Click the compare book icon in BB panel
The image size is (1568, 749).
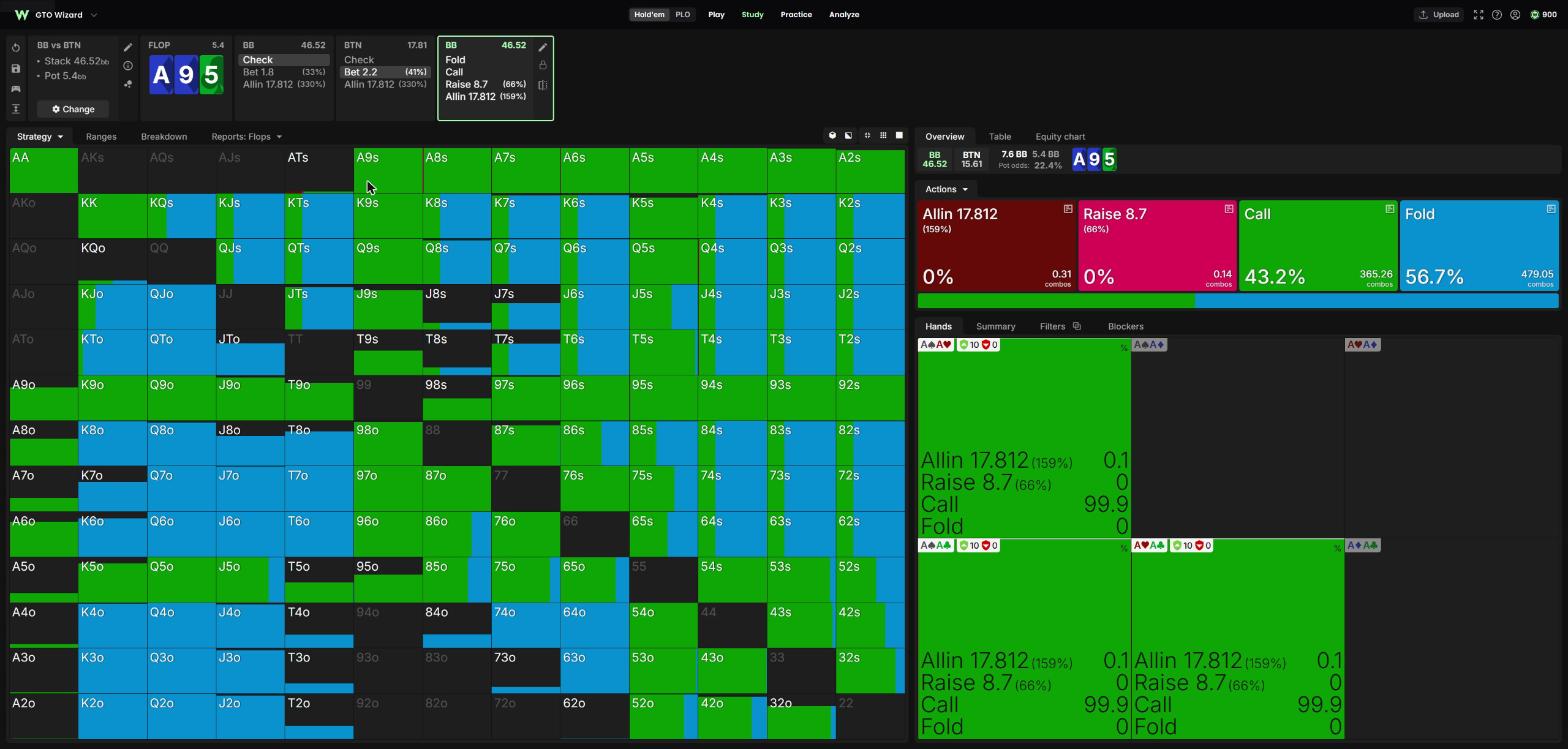click(543, 85)
